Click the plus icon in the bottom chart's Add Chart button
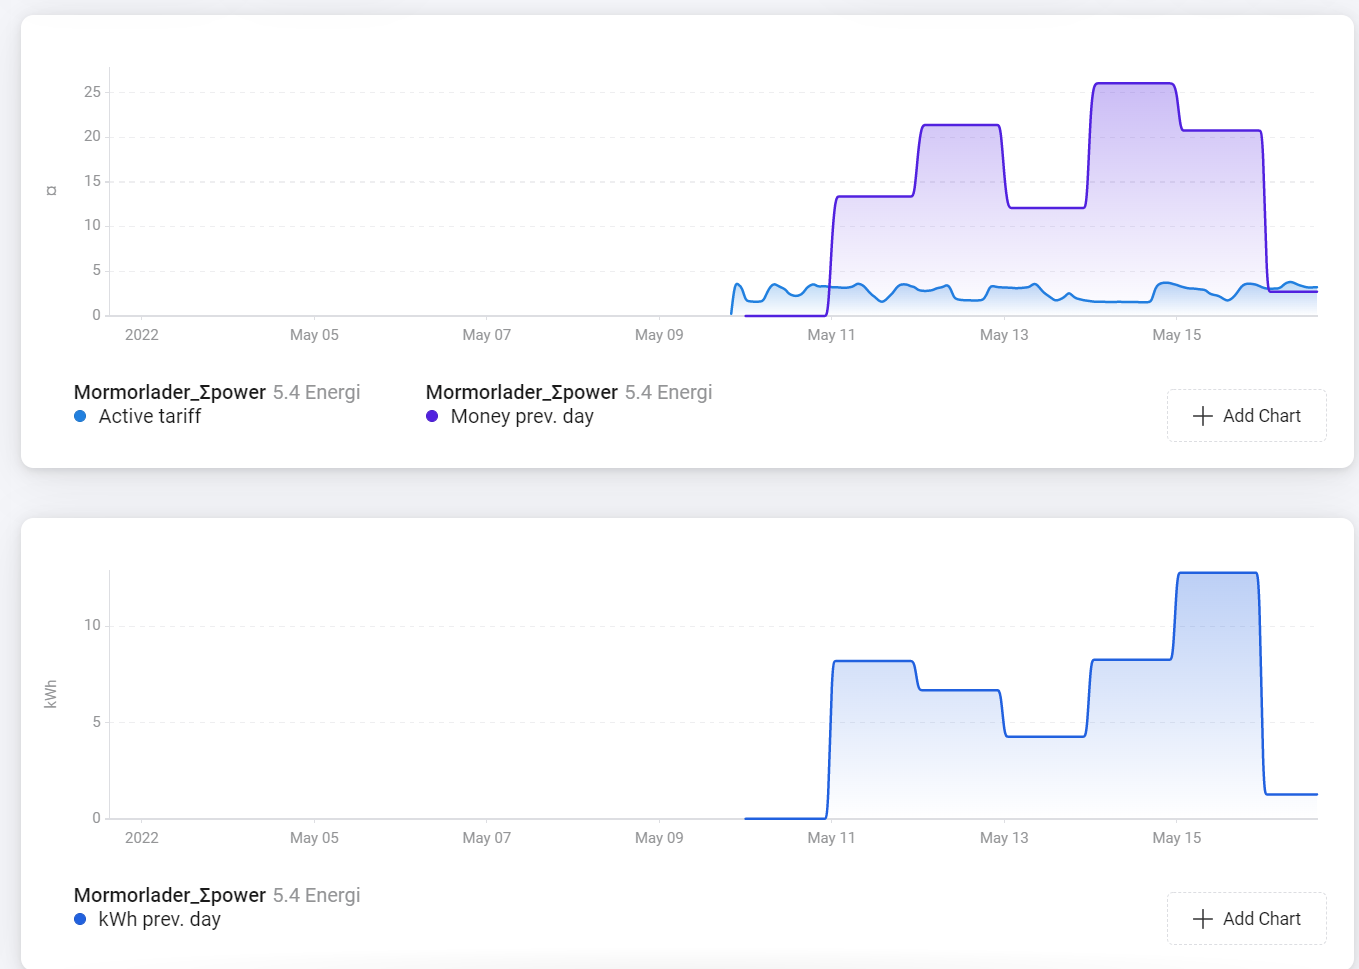The width and height of the screenshot is (1359, 969). [1203, 919]
